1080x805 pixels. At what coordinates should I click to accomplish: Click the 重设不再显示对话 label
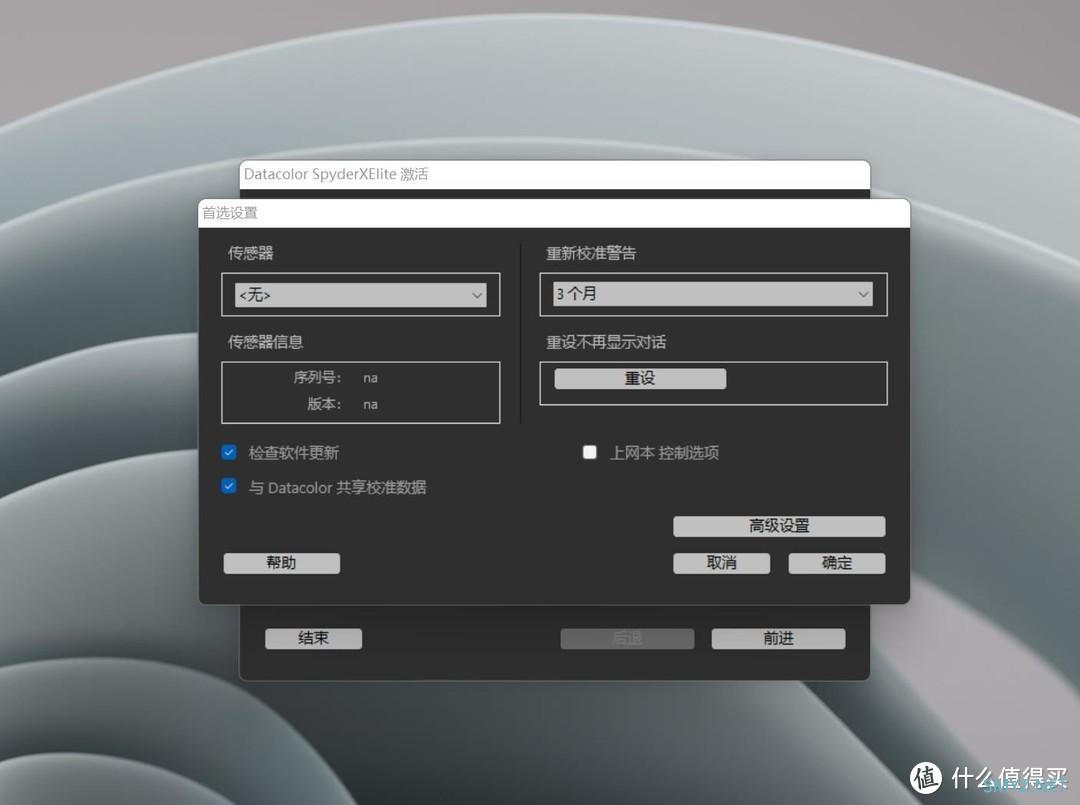click(606, 342)
